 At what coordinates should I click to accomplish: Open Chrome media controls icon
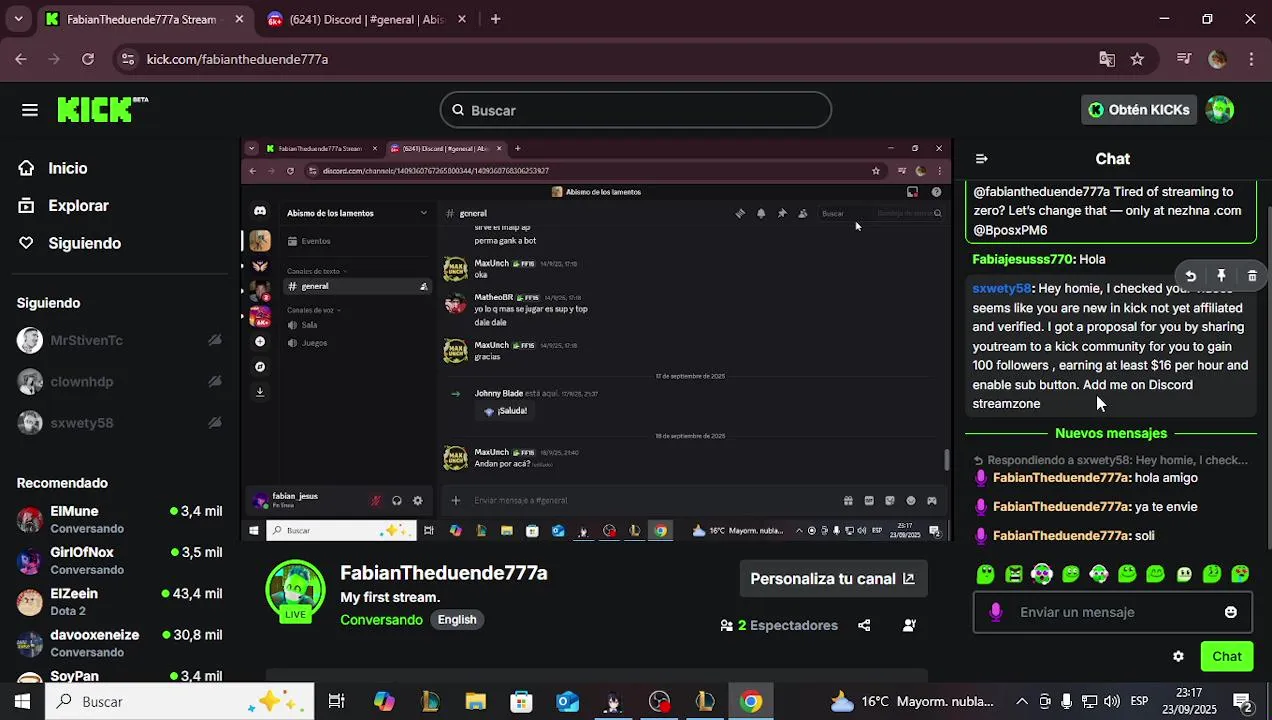(x=1184, y=59)
